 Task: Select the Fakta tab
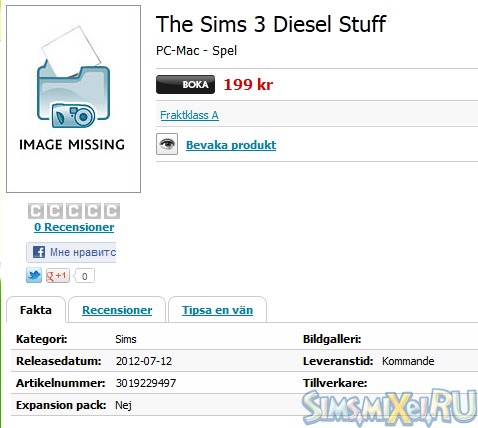(36, 310)
